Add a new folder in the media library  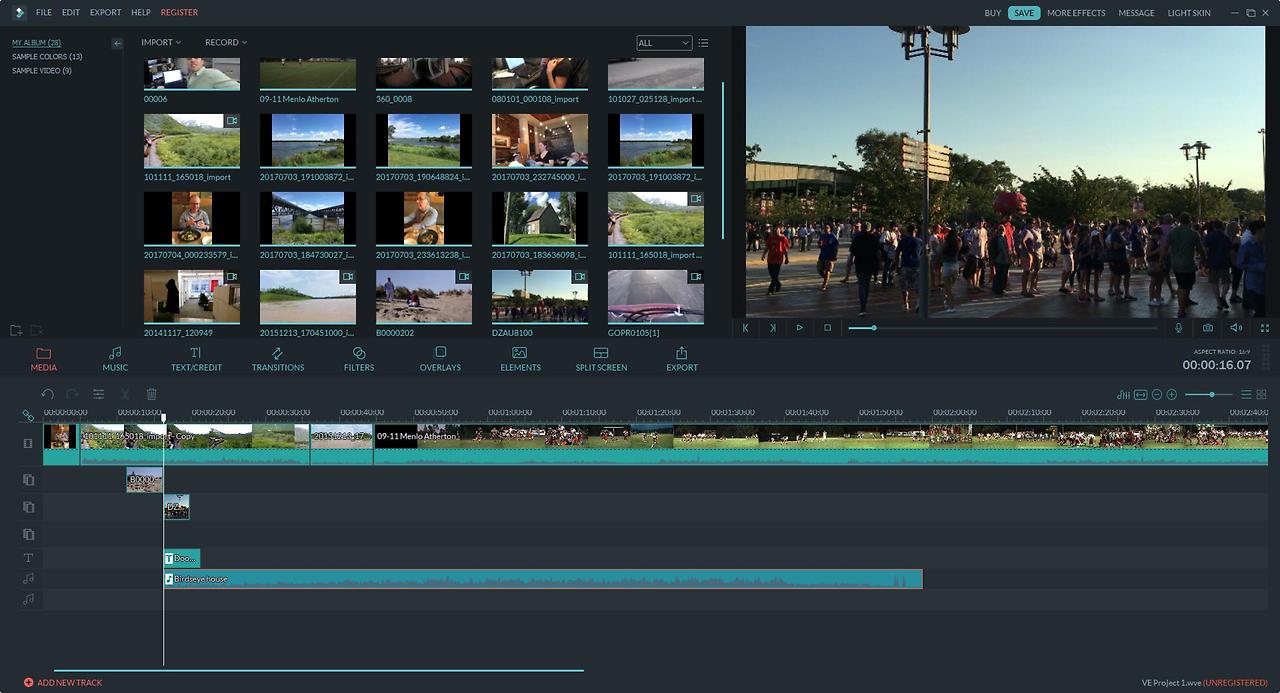(16, 330)
